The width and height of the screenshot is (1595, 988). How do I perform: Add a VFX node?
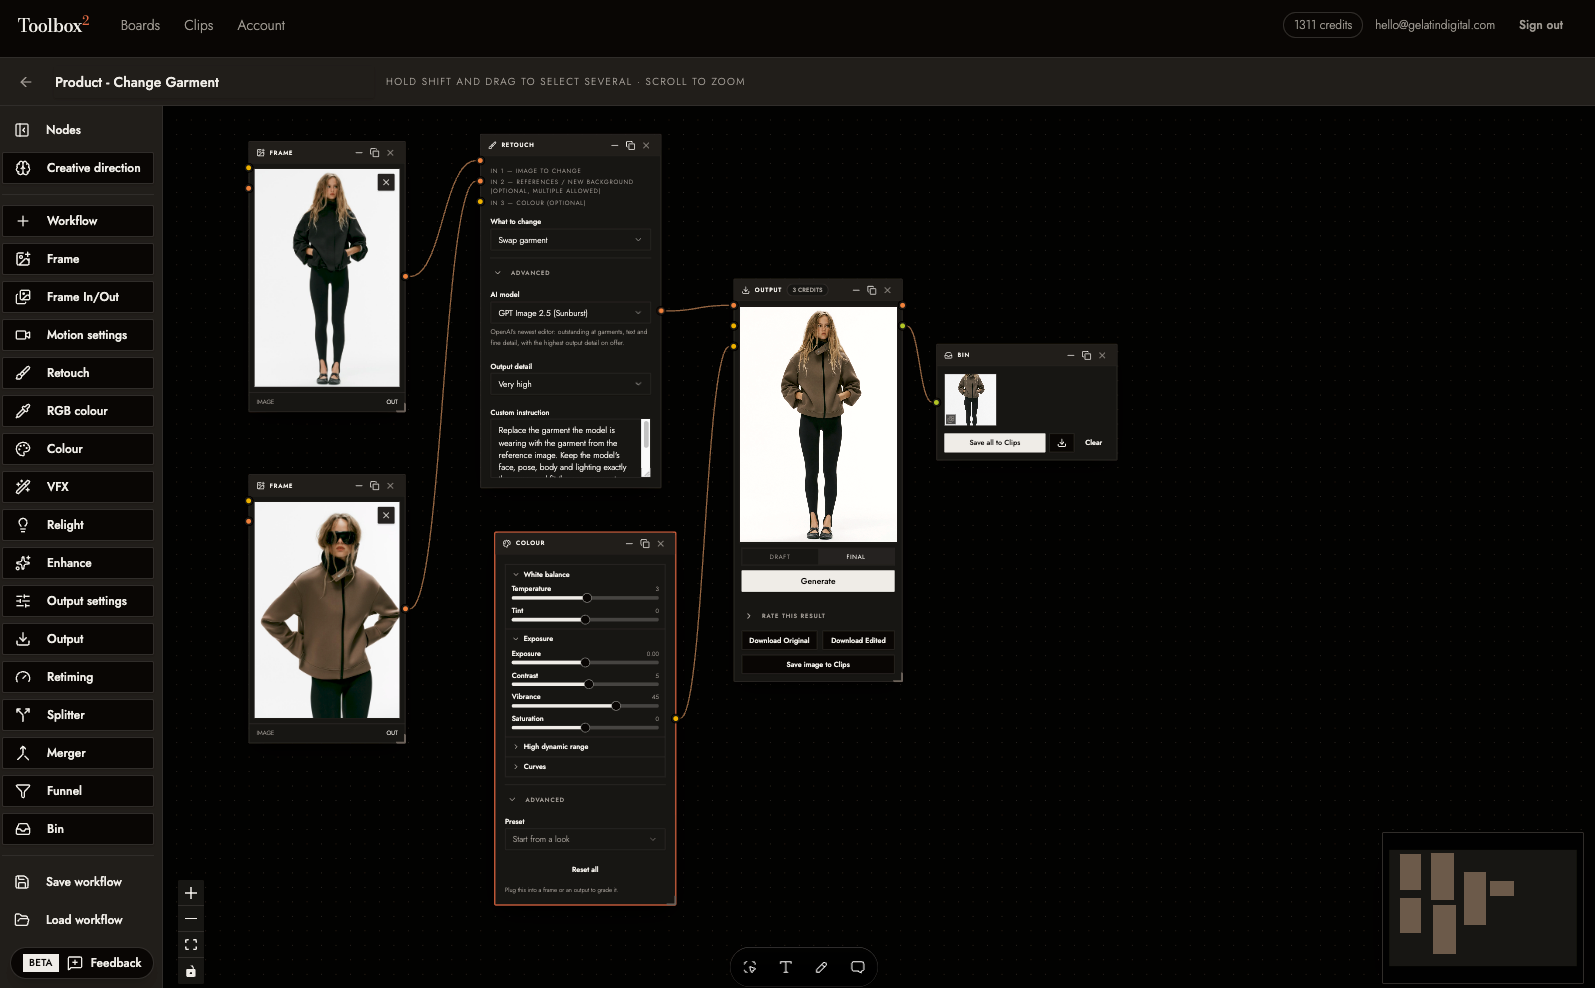click(78, 487)
